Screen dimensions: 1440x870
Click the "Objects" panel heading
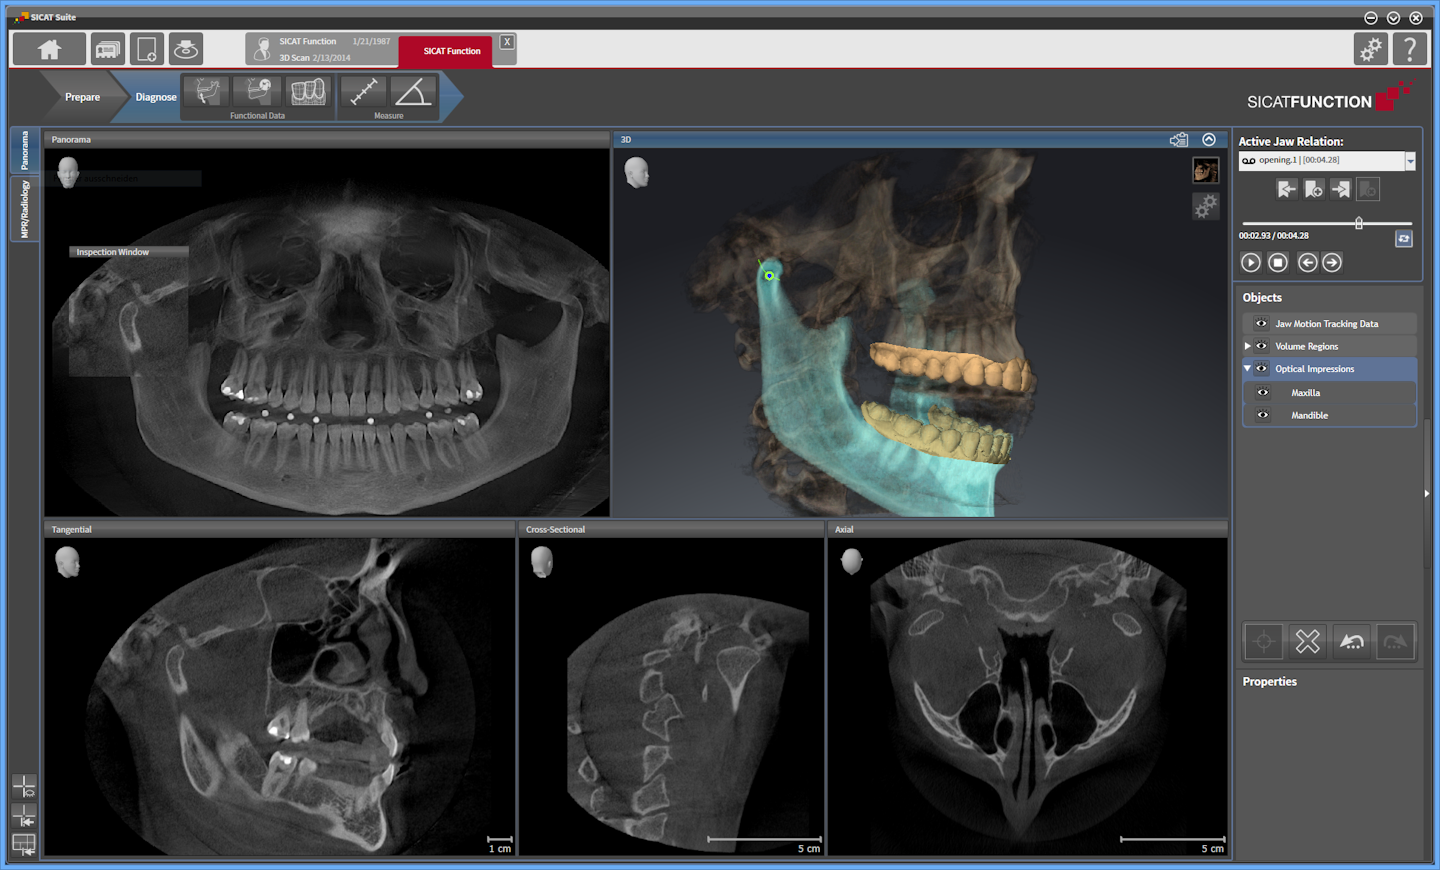coord(1262,298)
